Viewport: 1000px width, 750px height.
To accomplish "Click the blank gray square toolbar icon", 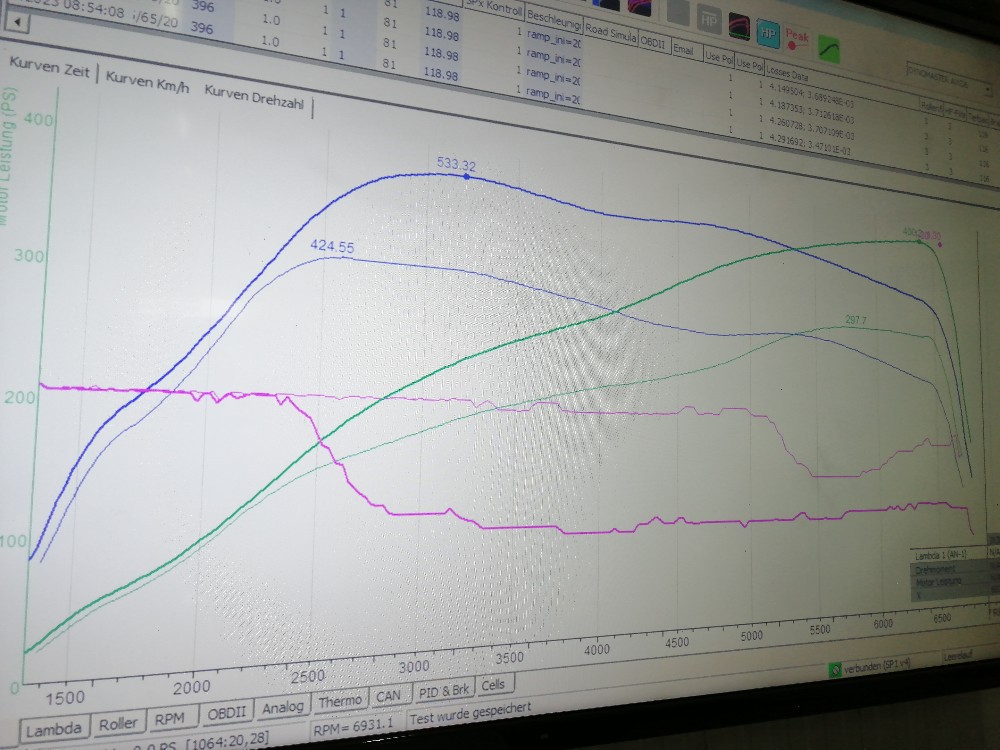I will pos(678,12).
